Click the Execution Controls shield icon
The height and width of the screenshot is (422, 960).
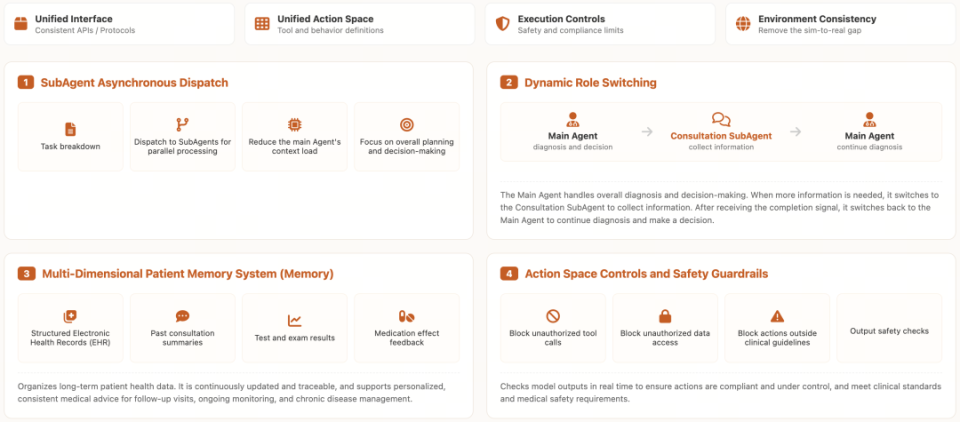click(x=502, y=24)
